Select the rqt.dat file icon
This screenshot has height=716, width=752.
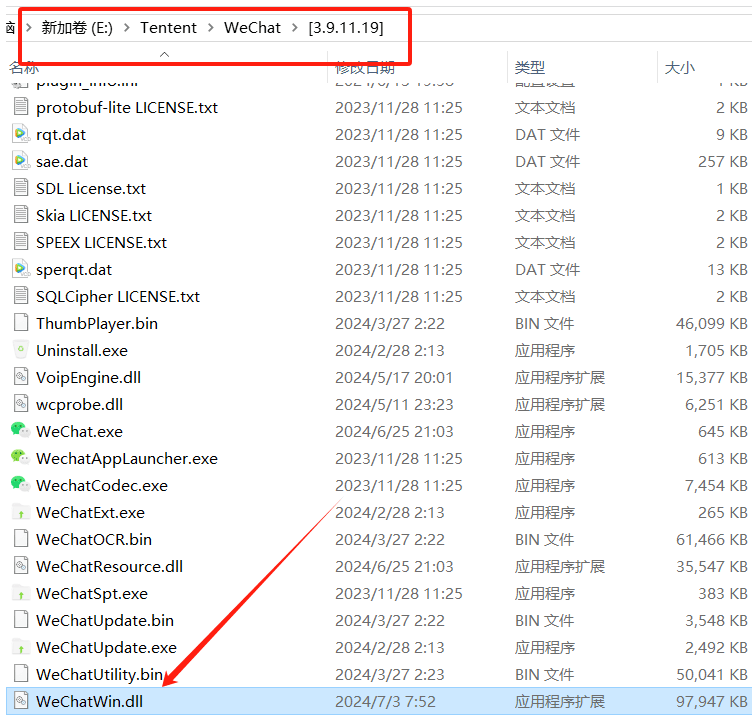[20, 134]
